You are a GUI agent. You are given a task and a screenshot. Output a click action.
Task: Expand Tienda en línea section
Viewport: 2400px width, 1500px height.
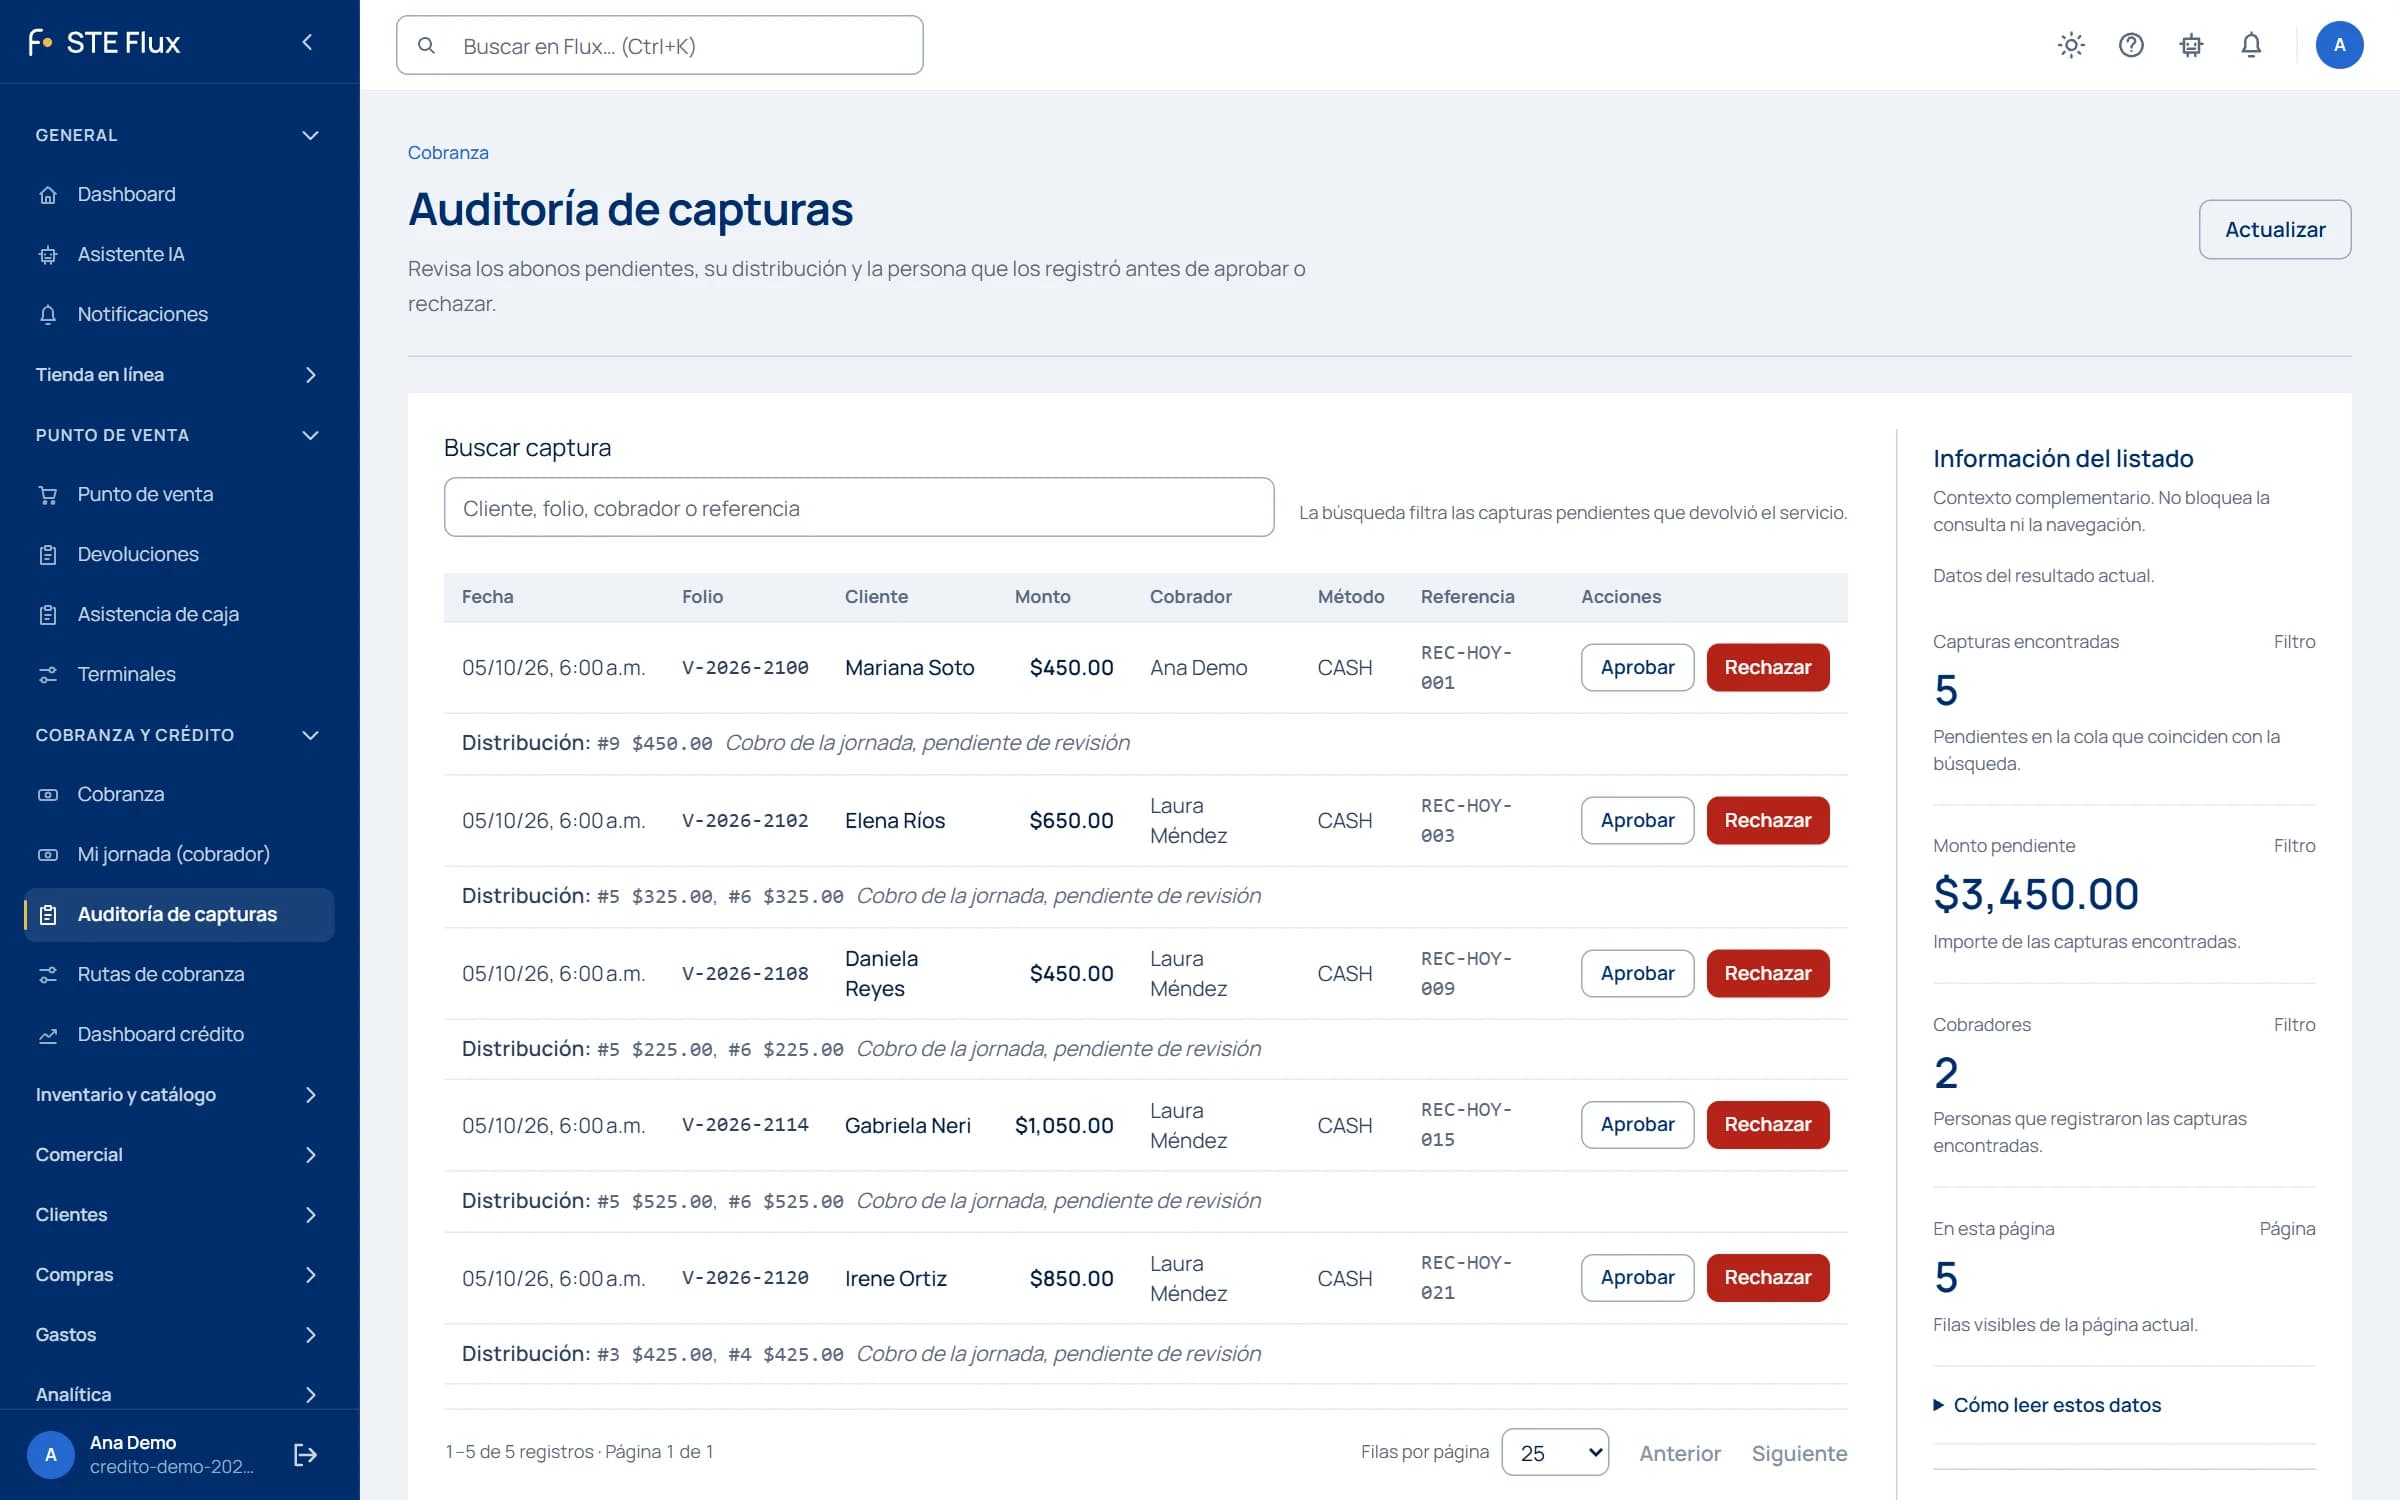click(x=180, y=374)
